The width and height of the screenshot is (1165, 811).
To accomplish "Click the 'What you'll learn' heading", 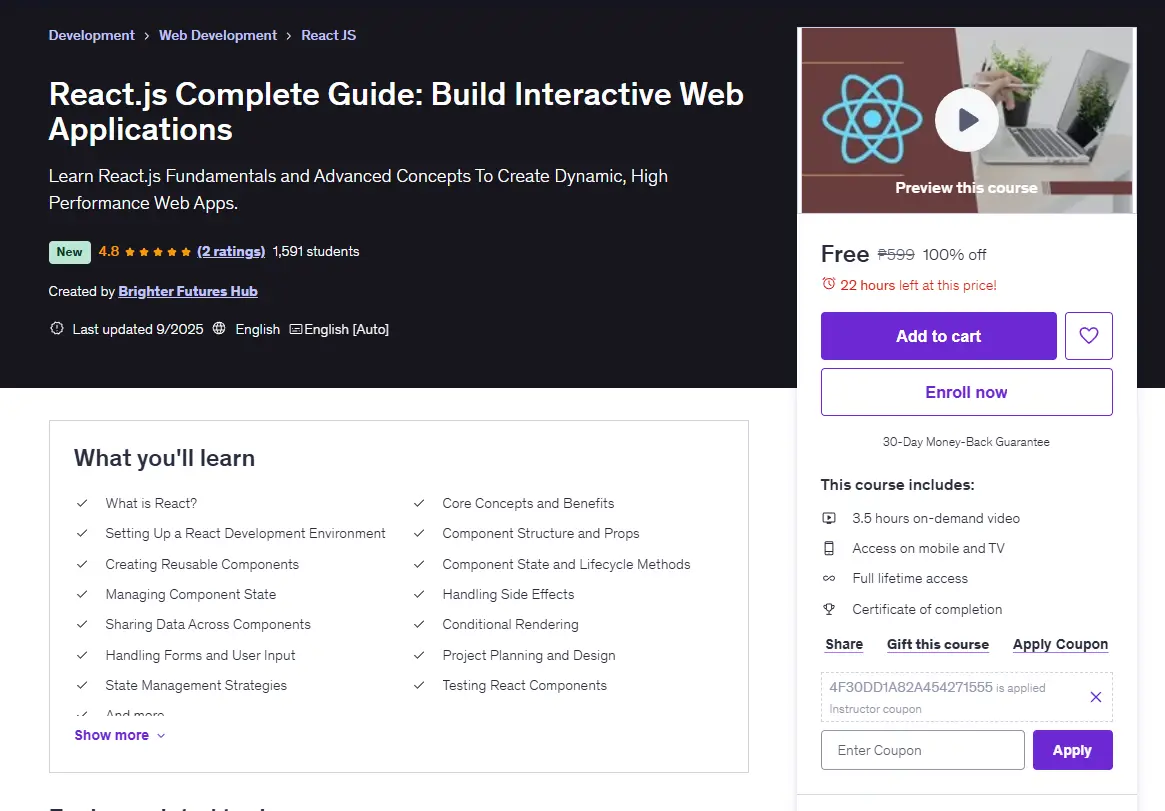I will [x=164, y=458].
